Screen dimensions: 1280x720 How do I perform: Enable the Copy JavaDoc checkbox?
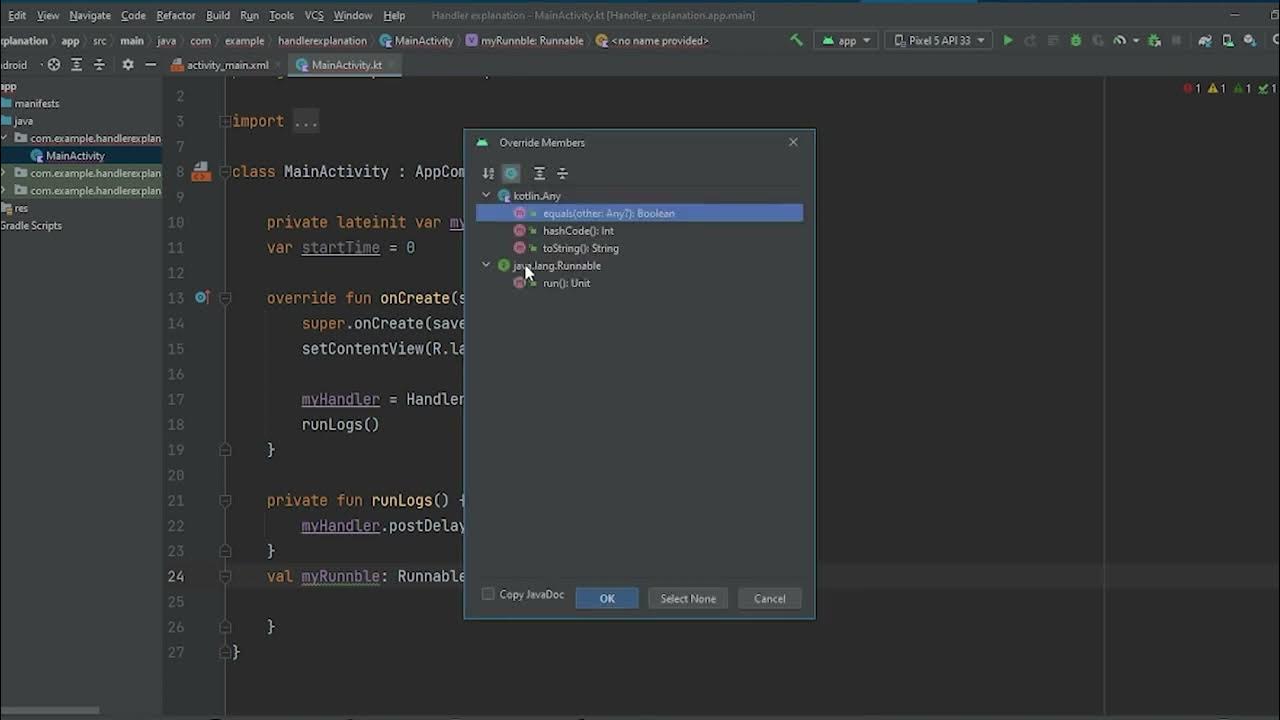tap(488, 594)
